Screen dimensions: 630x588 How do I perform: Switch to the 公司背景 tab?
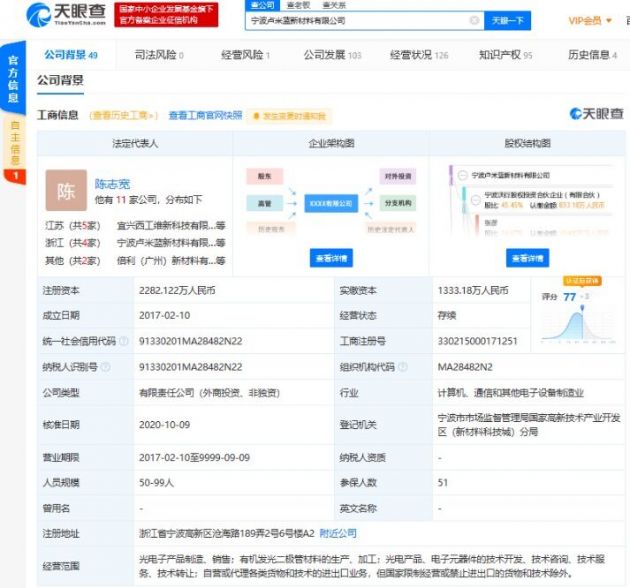71,55
